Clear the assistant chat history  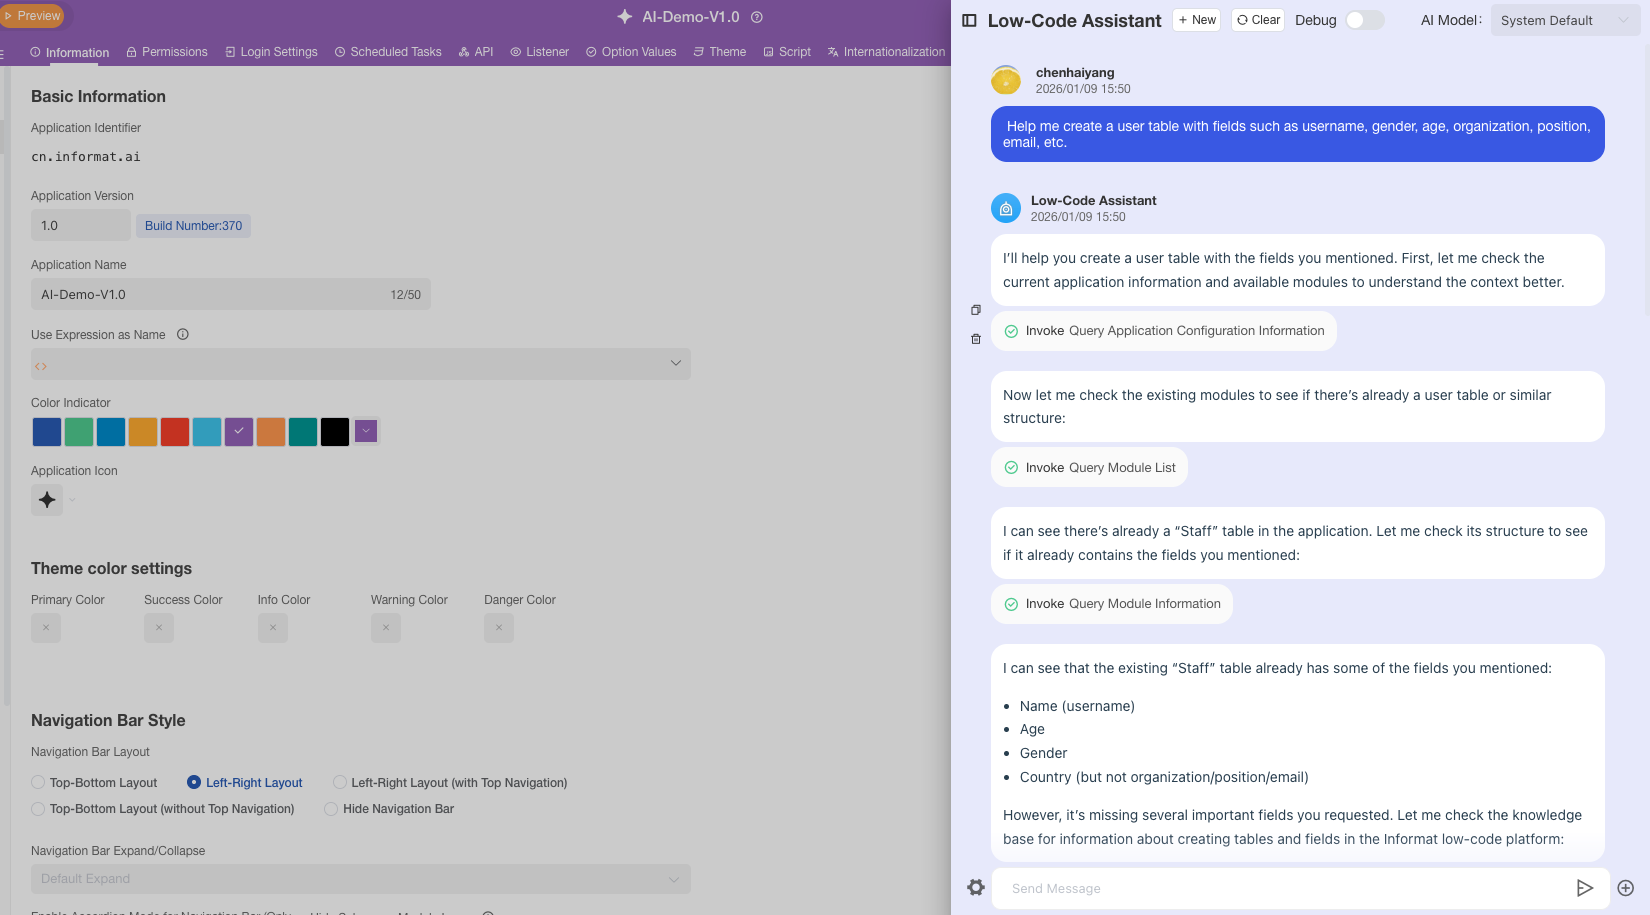coord(1258,20)
